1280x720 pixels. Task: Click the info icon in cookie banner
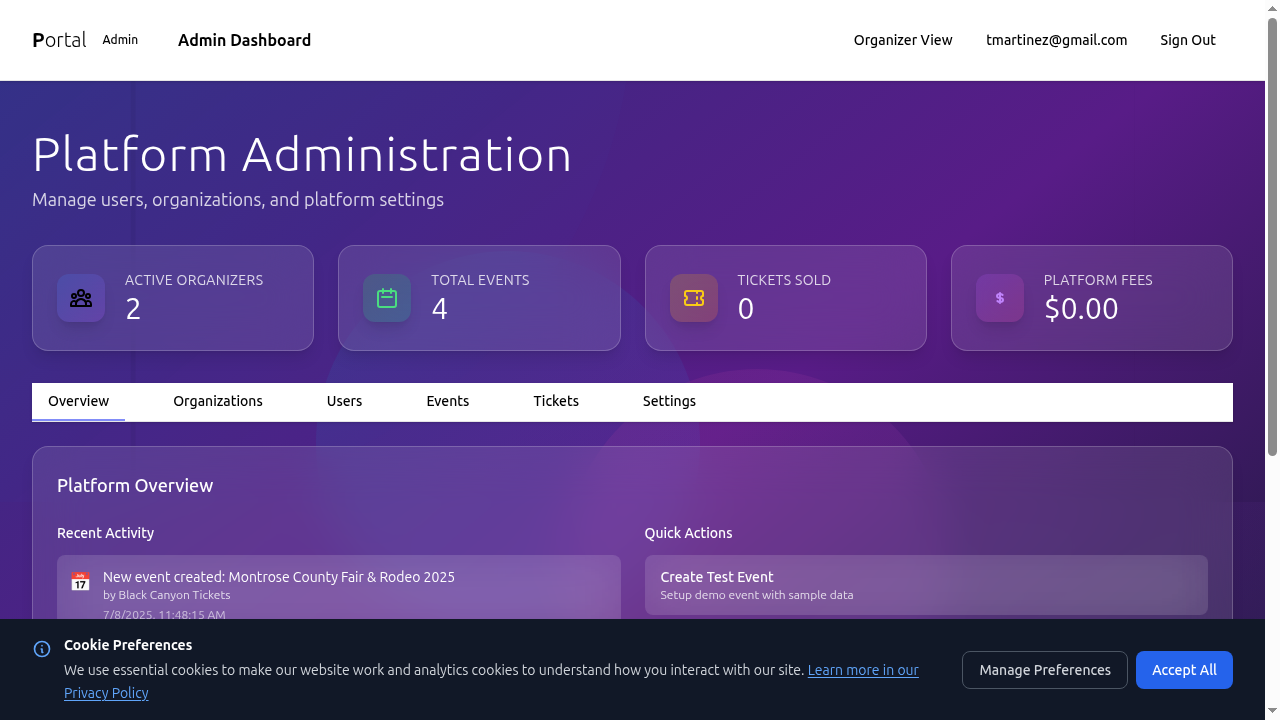(x=42, y=649)
